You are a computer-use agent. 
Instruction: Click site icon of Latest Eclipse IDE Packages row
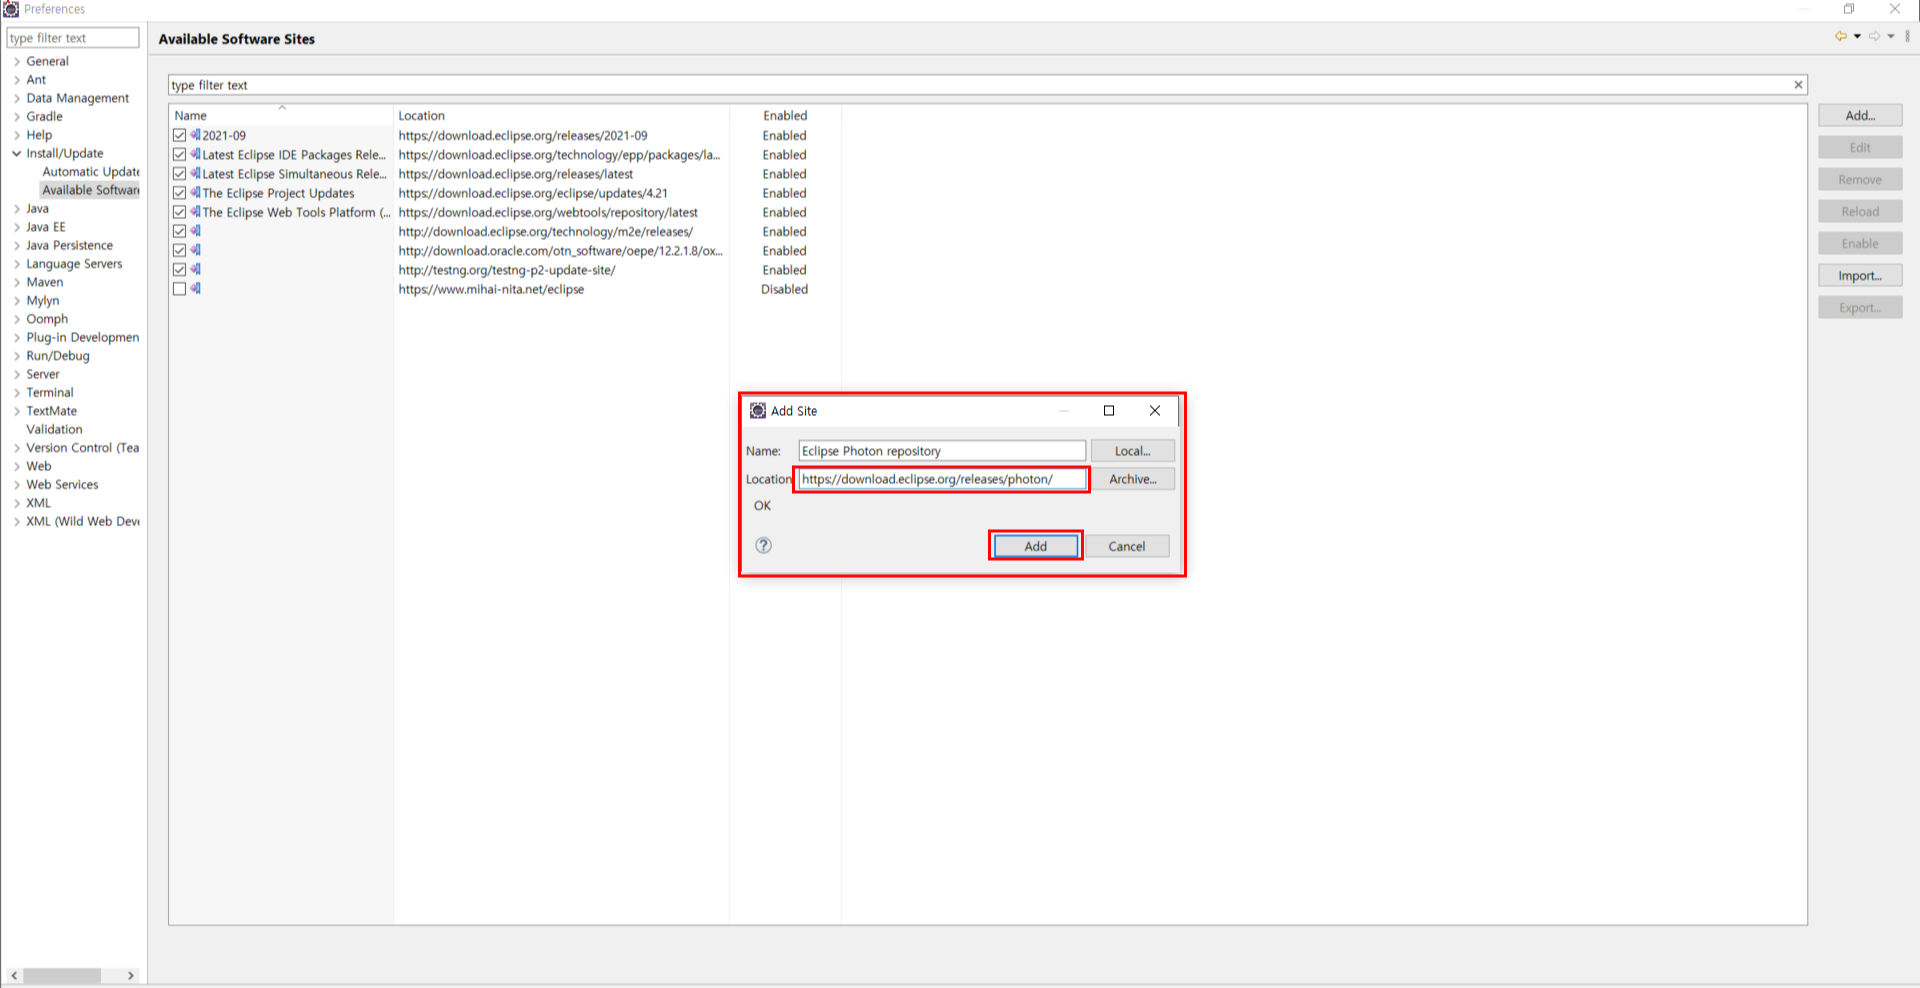pyautogui.click(x=196, y=154)
